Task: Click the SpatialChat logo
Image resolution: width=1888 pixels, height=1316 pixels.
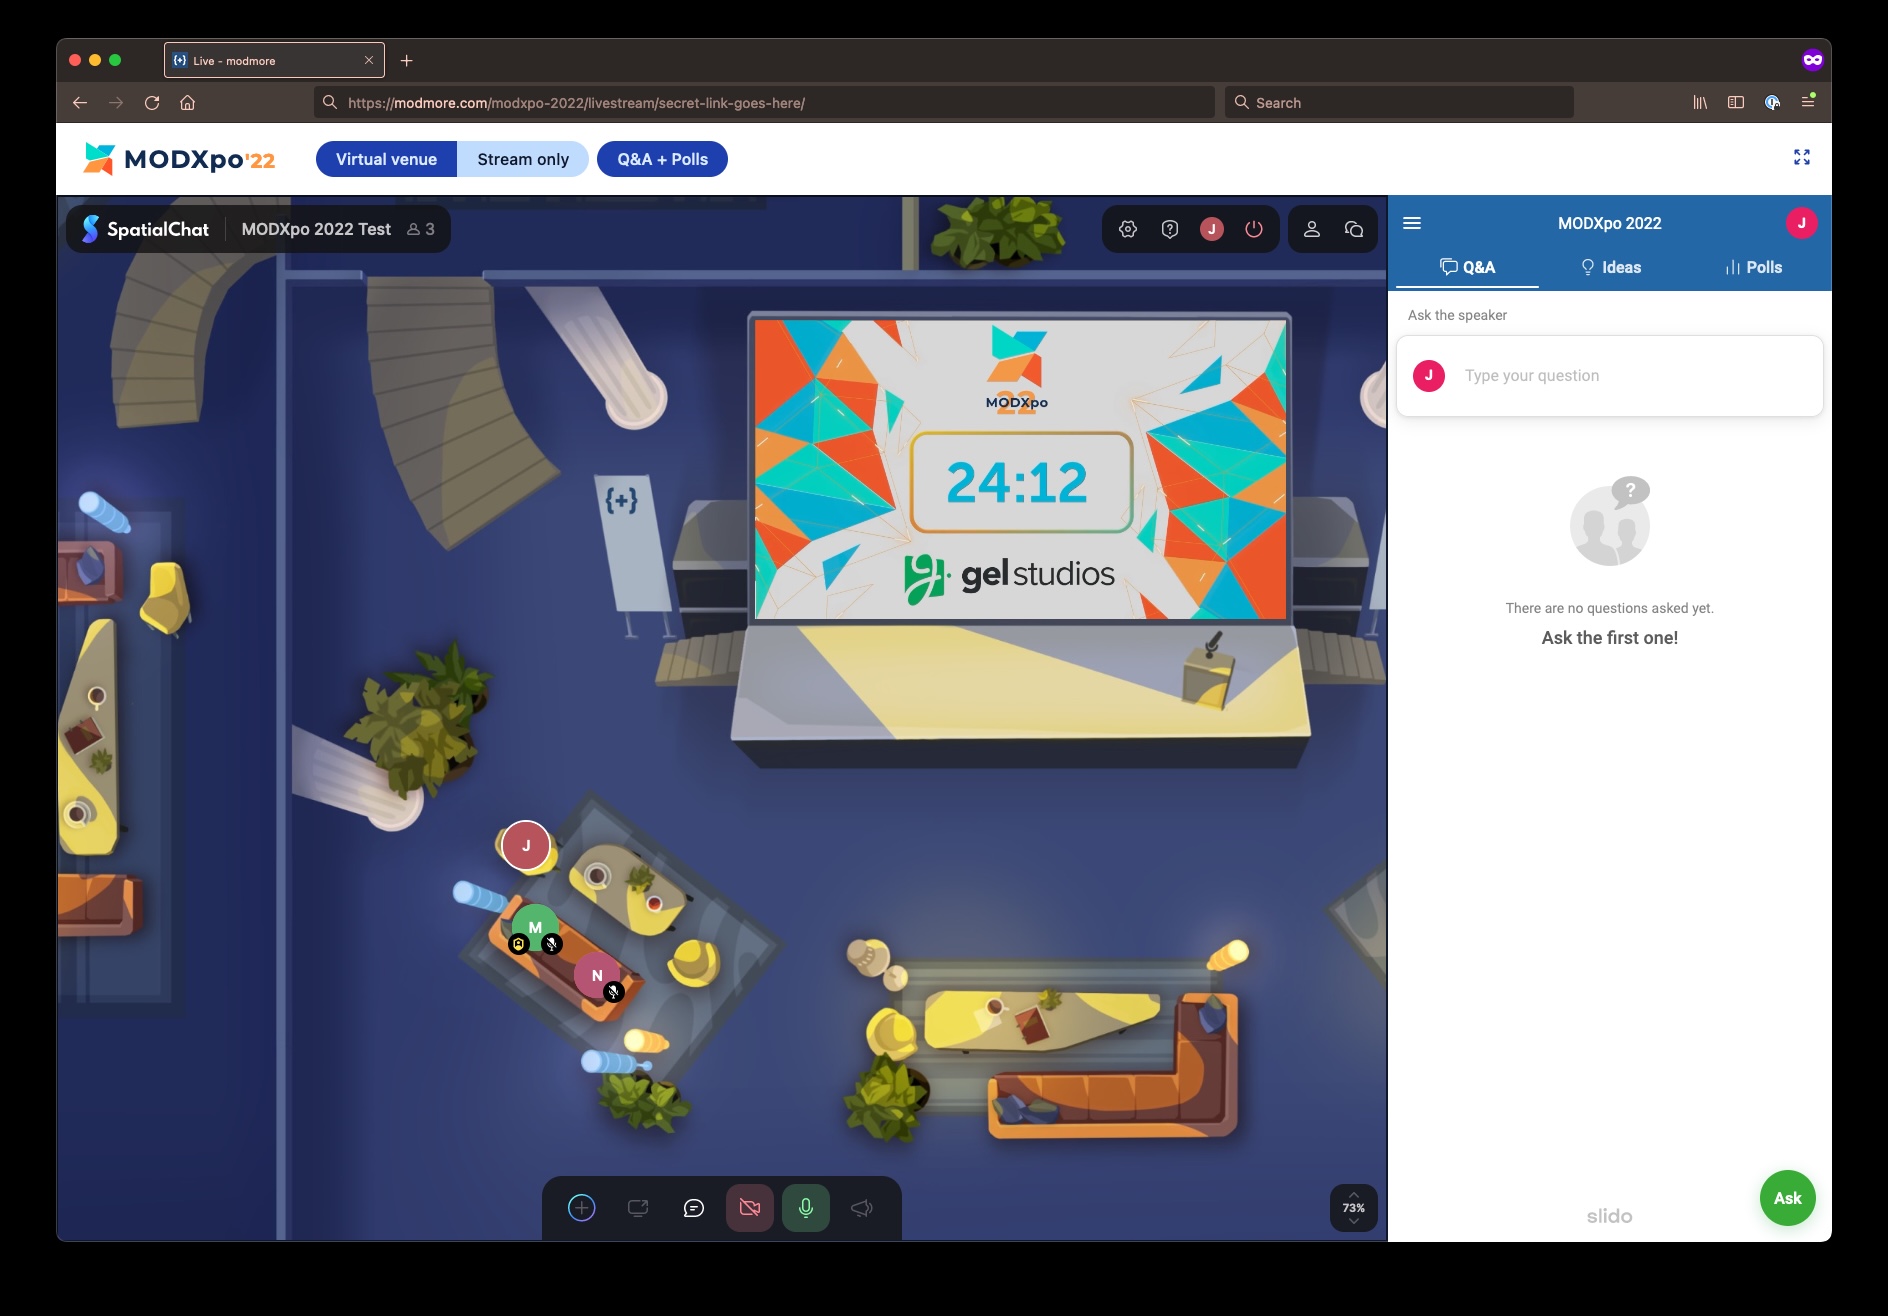Action: pyautogui.click(x=146, y=229)
